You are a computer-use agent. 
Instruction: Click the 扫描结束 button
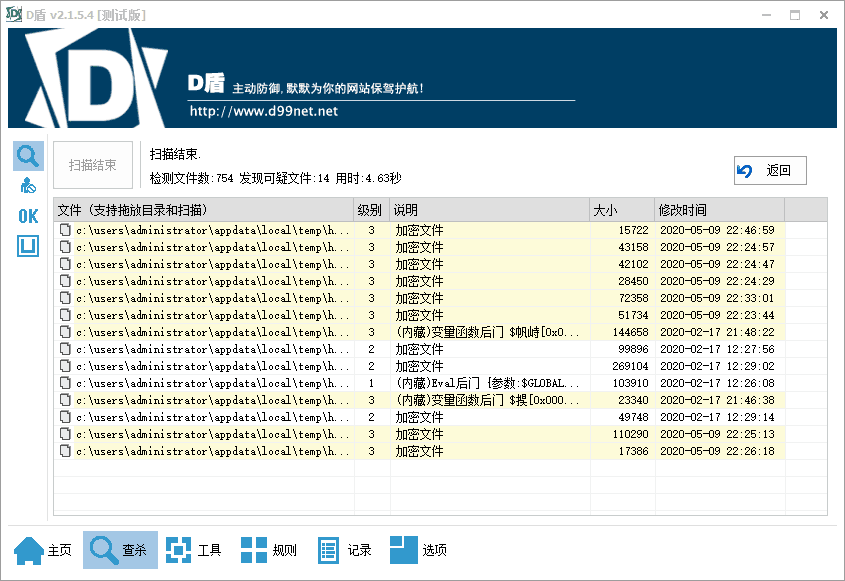(x=93, y=165)
